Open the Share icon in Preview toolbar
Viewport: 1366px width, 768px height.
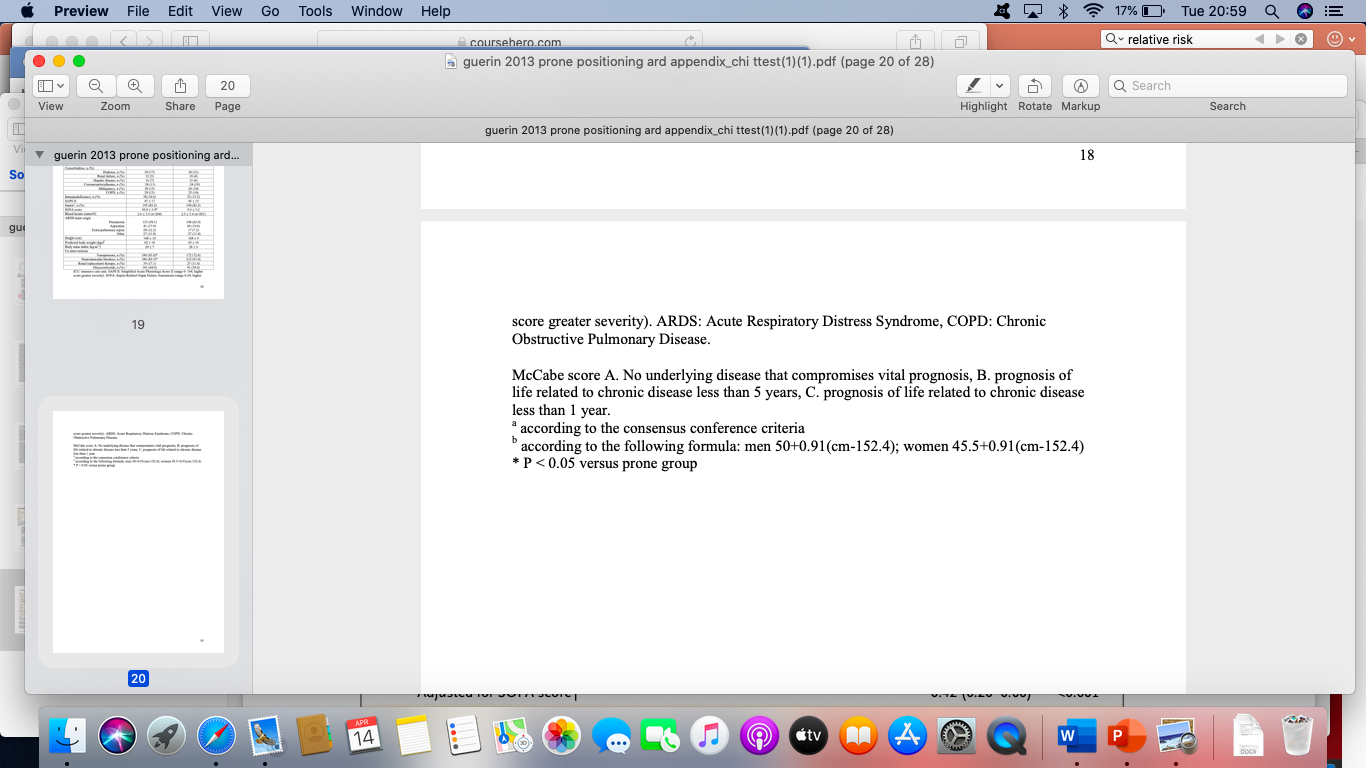179,85
